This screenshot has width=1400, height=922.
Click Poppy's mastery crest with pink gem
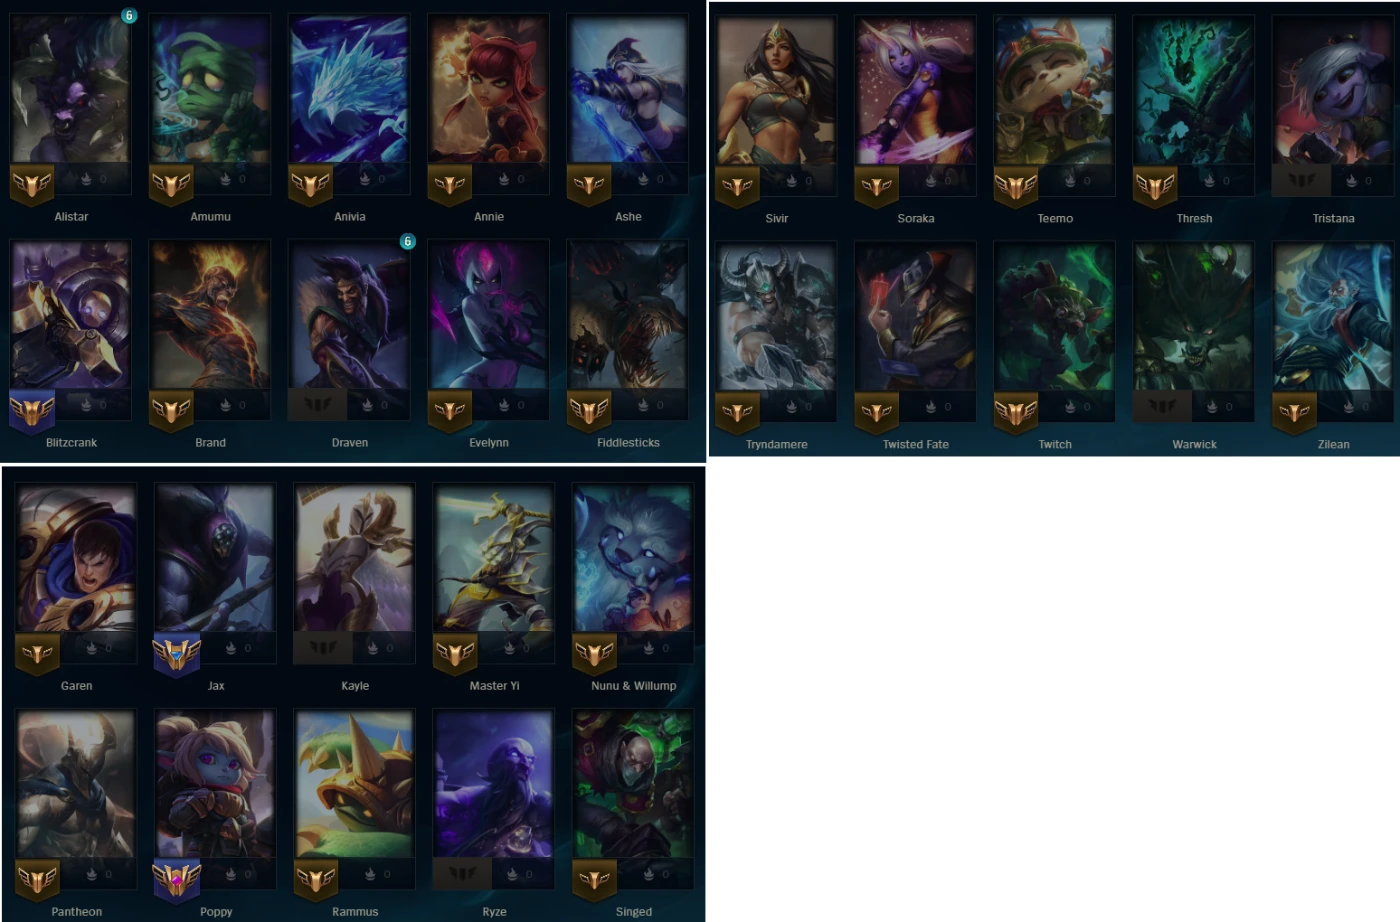[176, 881]
